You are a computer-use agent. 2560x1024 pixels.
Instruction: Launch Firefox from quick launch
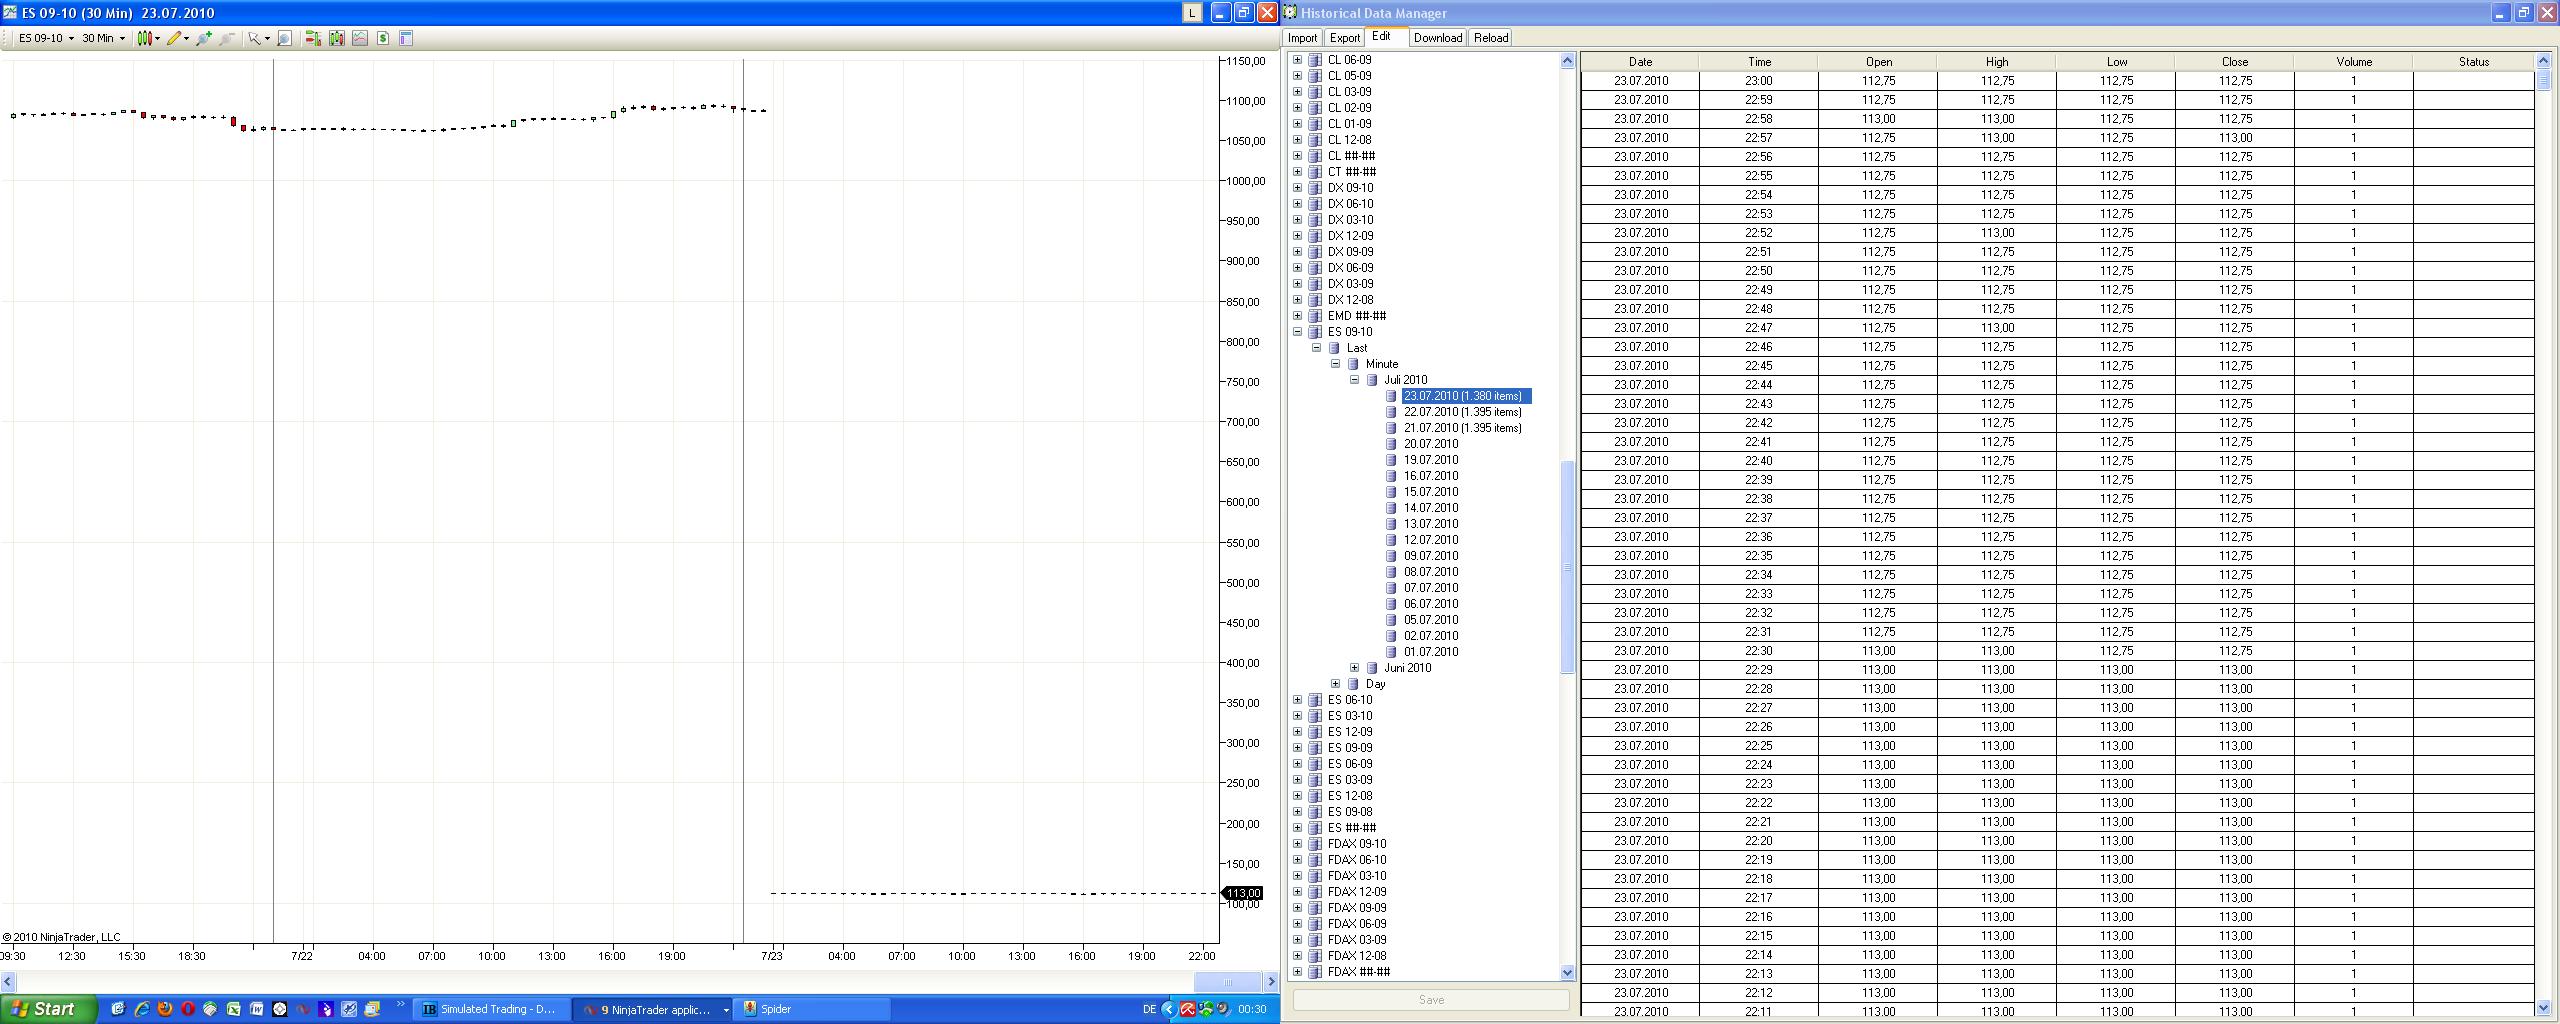165,1009
